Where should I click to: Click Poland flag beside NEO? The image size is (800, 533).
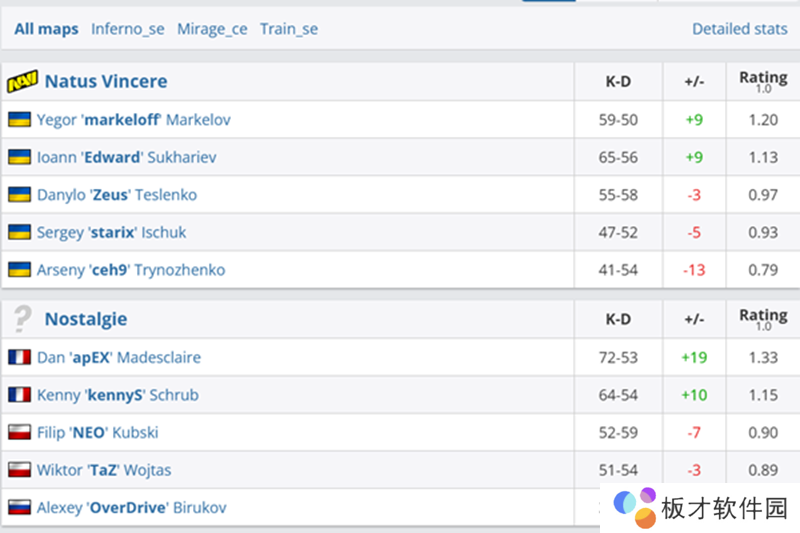[x=19, y=433]
